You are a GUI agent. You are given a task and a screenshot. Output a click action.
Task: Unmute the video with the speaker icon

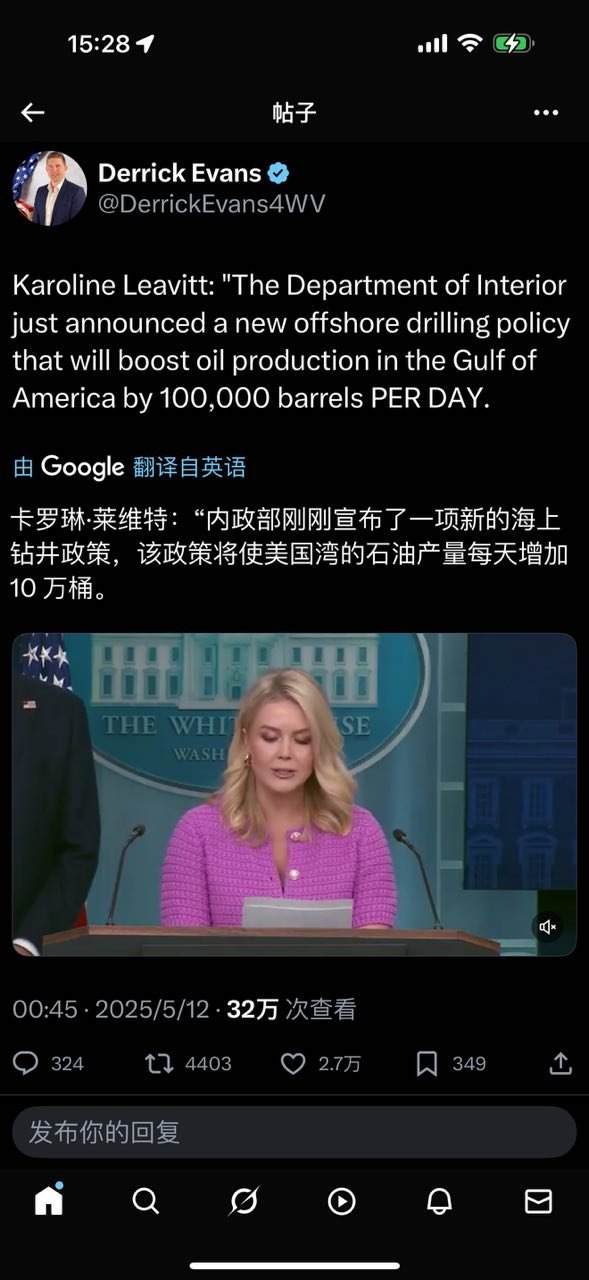click(548, 927)
